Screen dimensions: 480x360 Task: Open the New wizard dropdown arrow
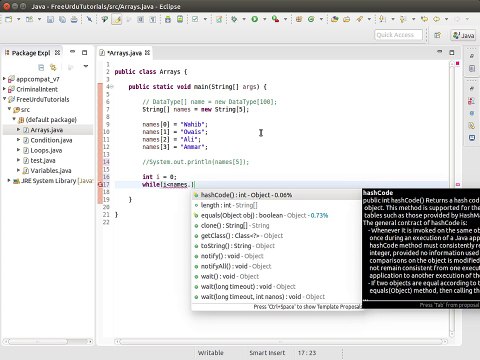click(18, 19)
